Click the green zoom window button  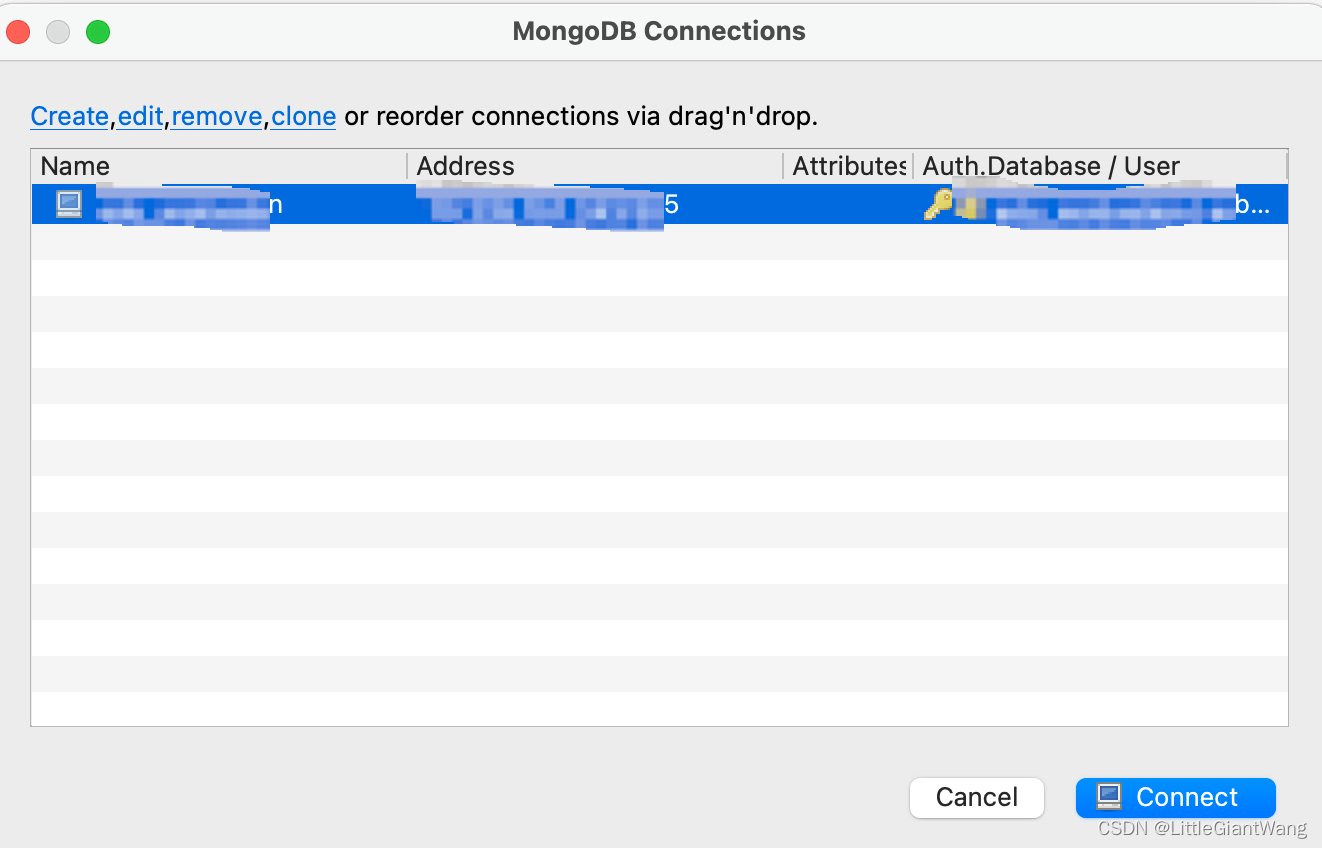98,32
